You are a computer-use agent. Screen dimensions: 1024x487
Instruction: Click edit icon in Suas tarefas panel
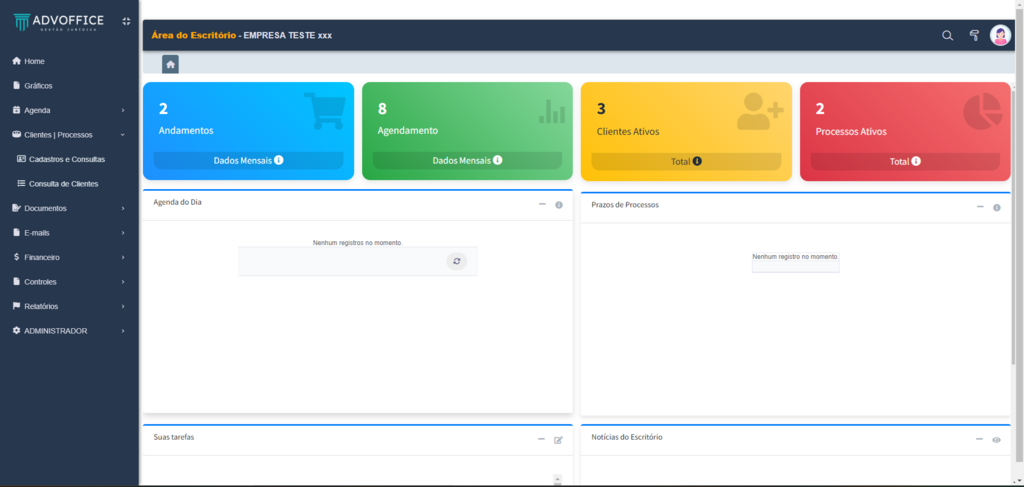pos(558,440)
